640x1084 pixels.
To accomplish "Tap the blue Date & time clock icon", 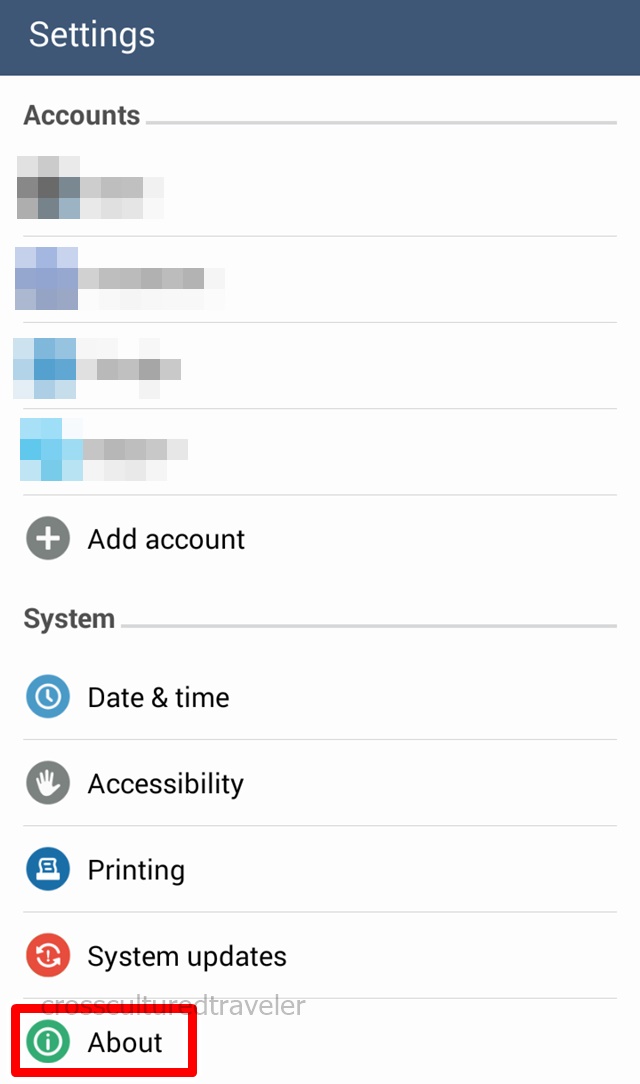I will click(47, 697).
